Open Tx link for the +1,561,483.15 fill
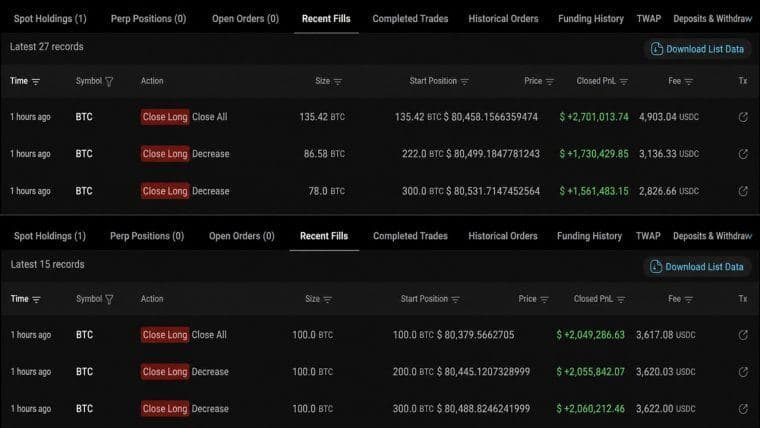Viewport: 760px width, 428px height. (743, 191)
